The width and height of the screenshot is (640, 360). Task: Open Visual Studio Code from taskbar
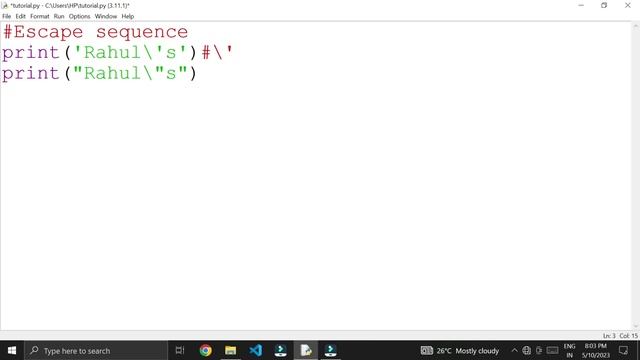coord(256,351)
